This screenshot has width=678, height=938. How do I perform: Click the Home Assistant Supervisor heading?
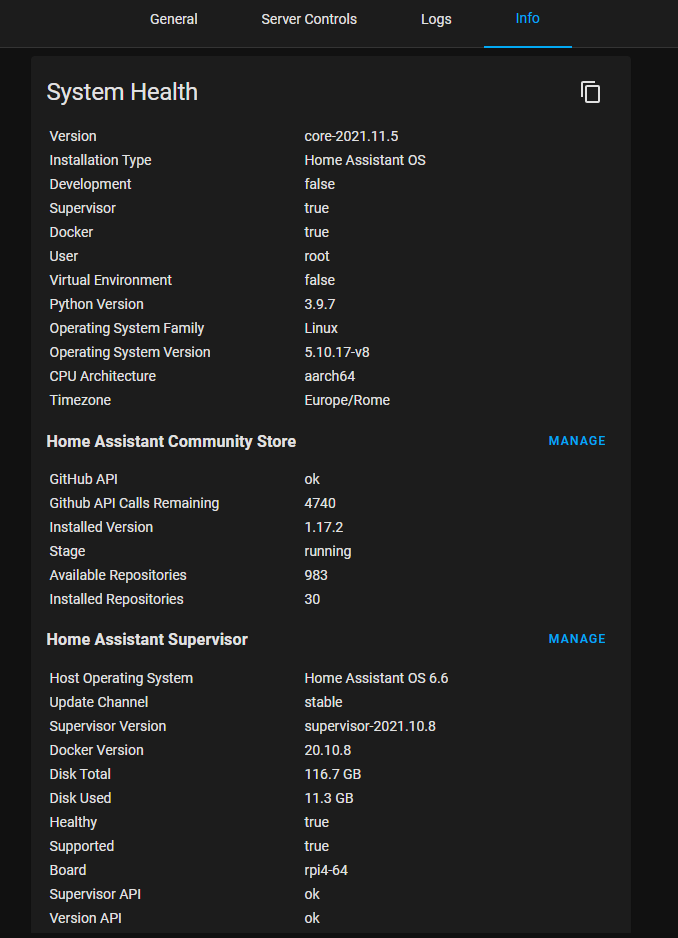coord(147,639)
